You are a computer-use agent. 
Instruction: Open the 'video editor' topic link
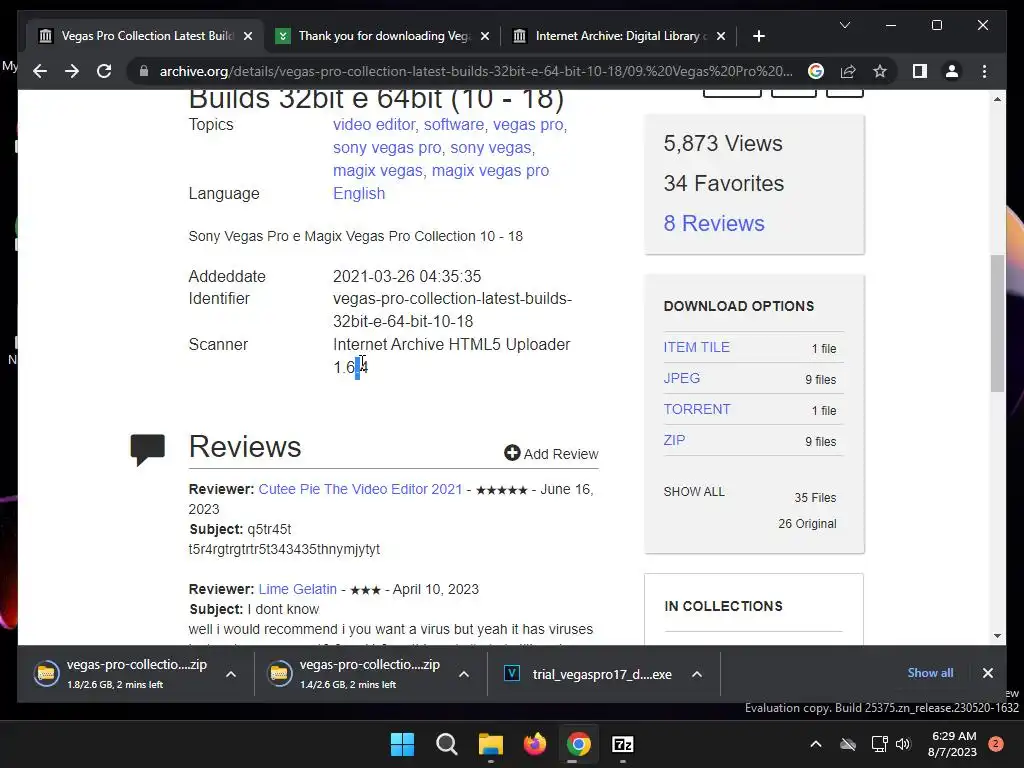pyautogui.click(x=374, y=124)
